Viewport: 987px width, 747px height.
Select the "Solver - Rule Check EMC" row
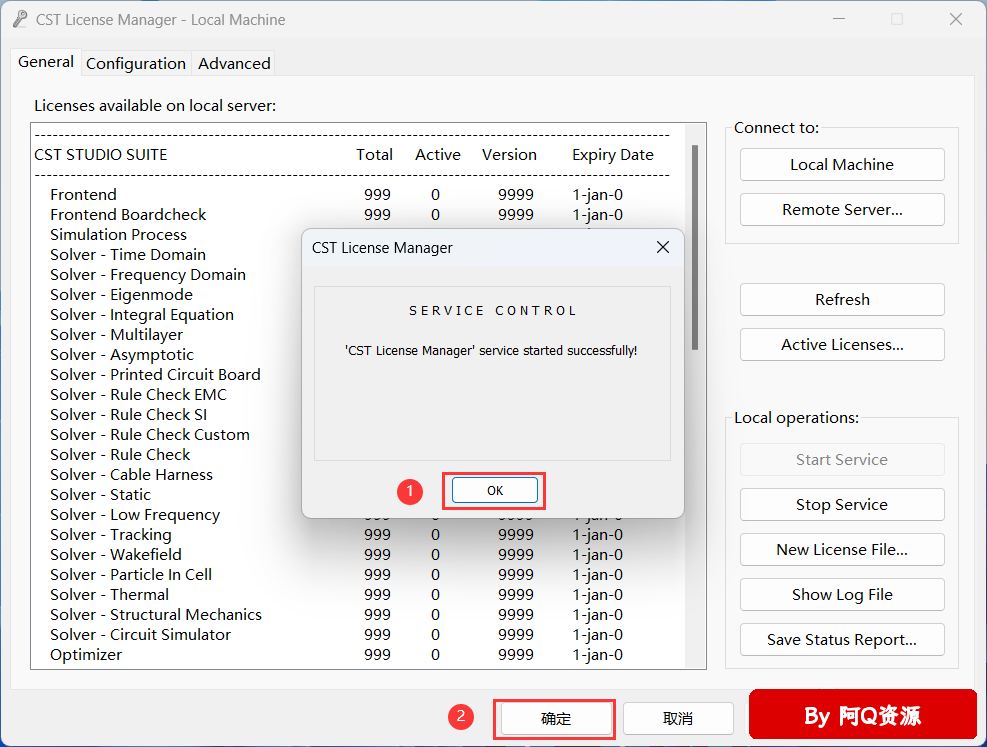pyautogui.click(x=138, y=395)
